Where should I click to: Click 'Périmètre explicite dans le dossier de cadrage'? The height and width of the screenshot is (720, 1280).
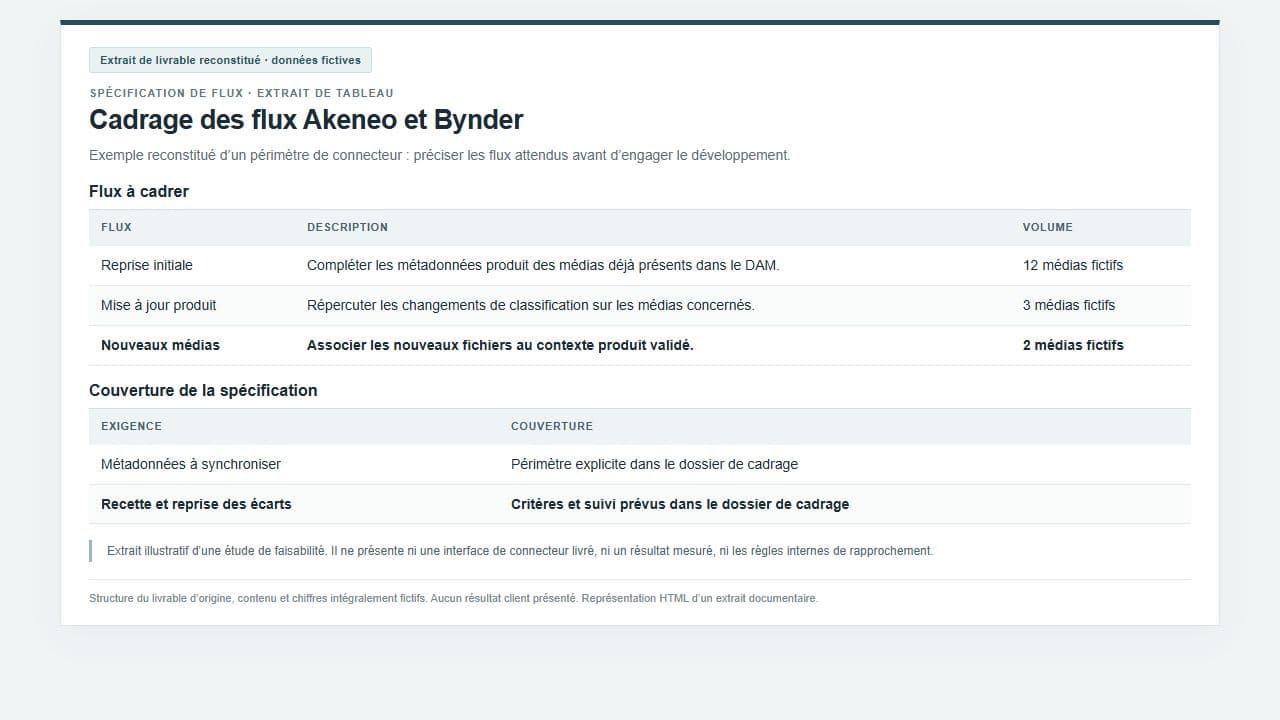[x=654, y=464]
